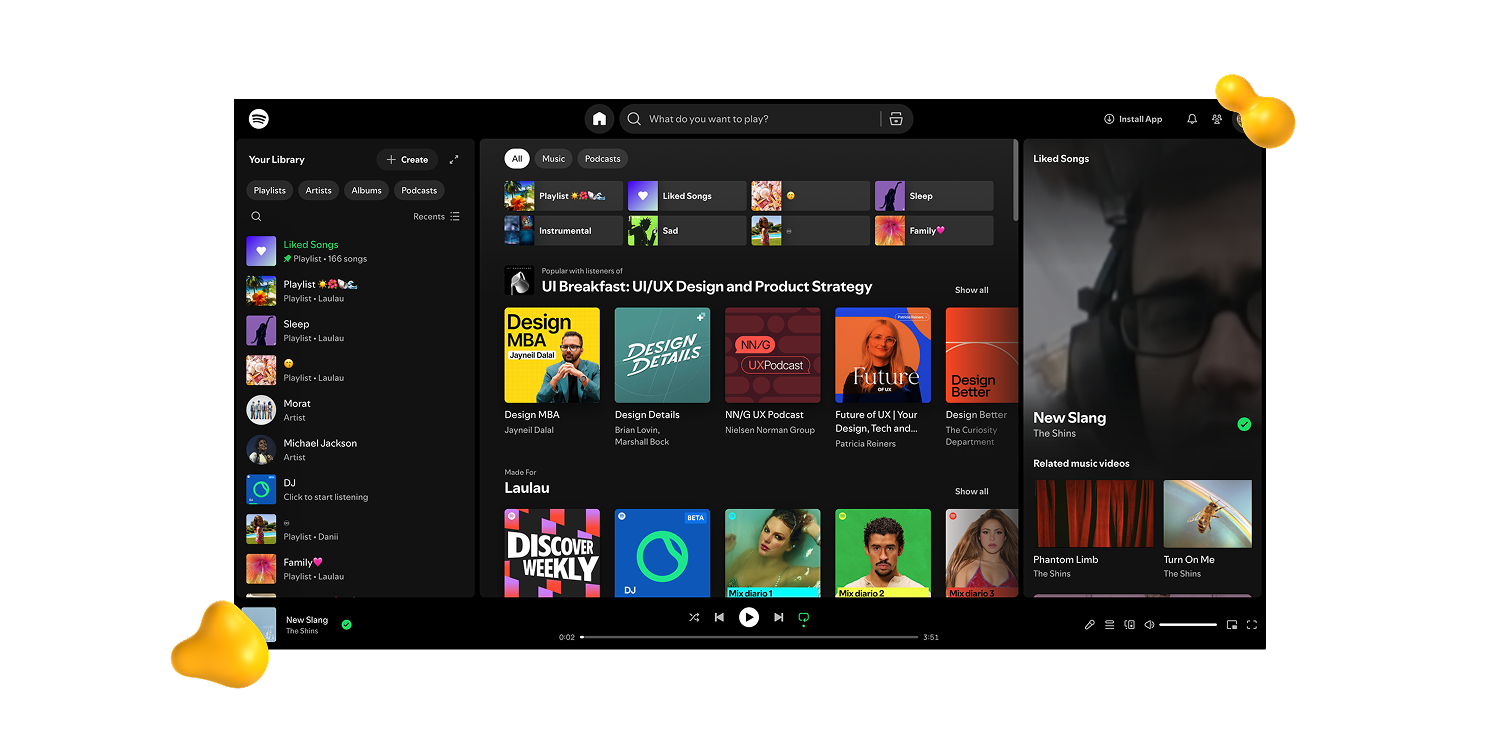Click main content scrollbar
Screen dimensions: 1500x750
[1016, 180]
